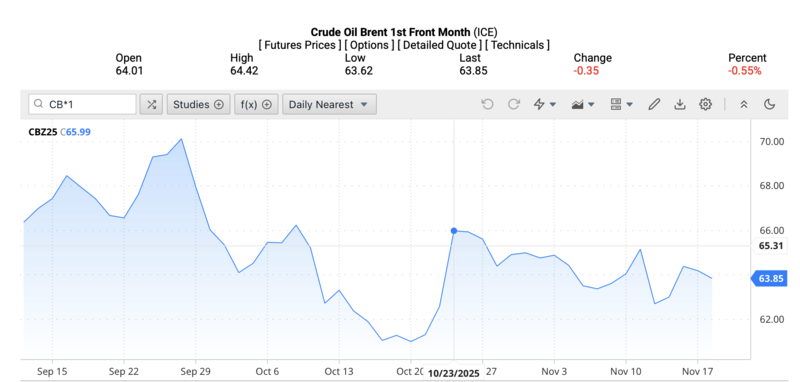
Task: Click the Percent value -0.55%
Action: [744, 71]
